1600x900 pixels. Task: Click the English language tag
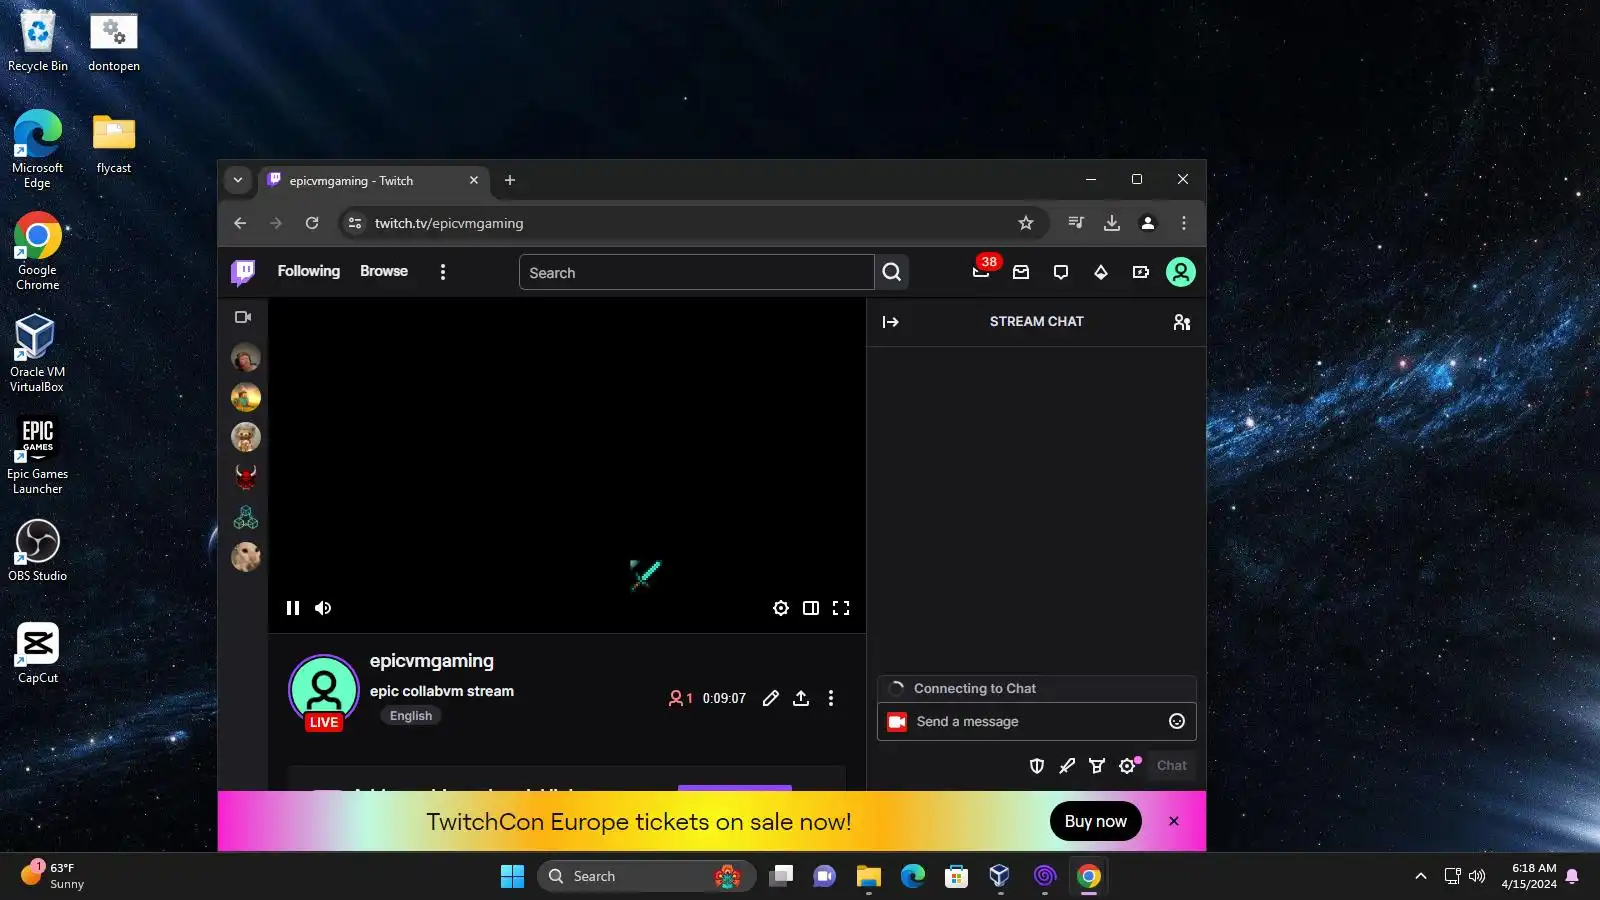pyautogui.click(x=411, y=716)
